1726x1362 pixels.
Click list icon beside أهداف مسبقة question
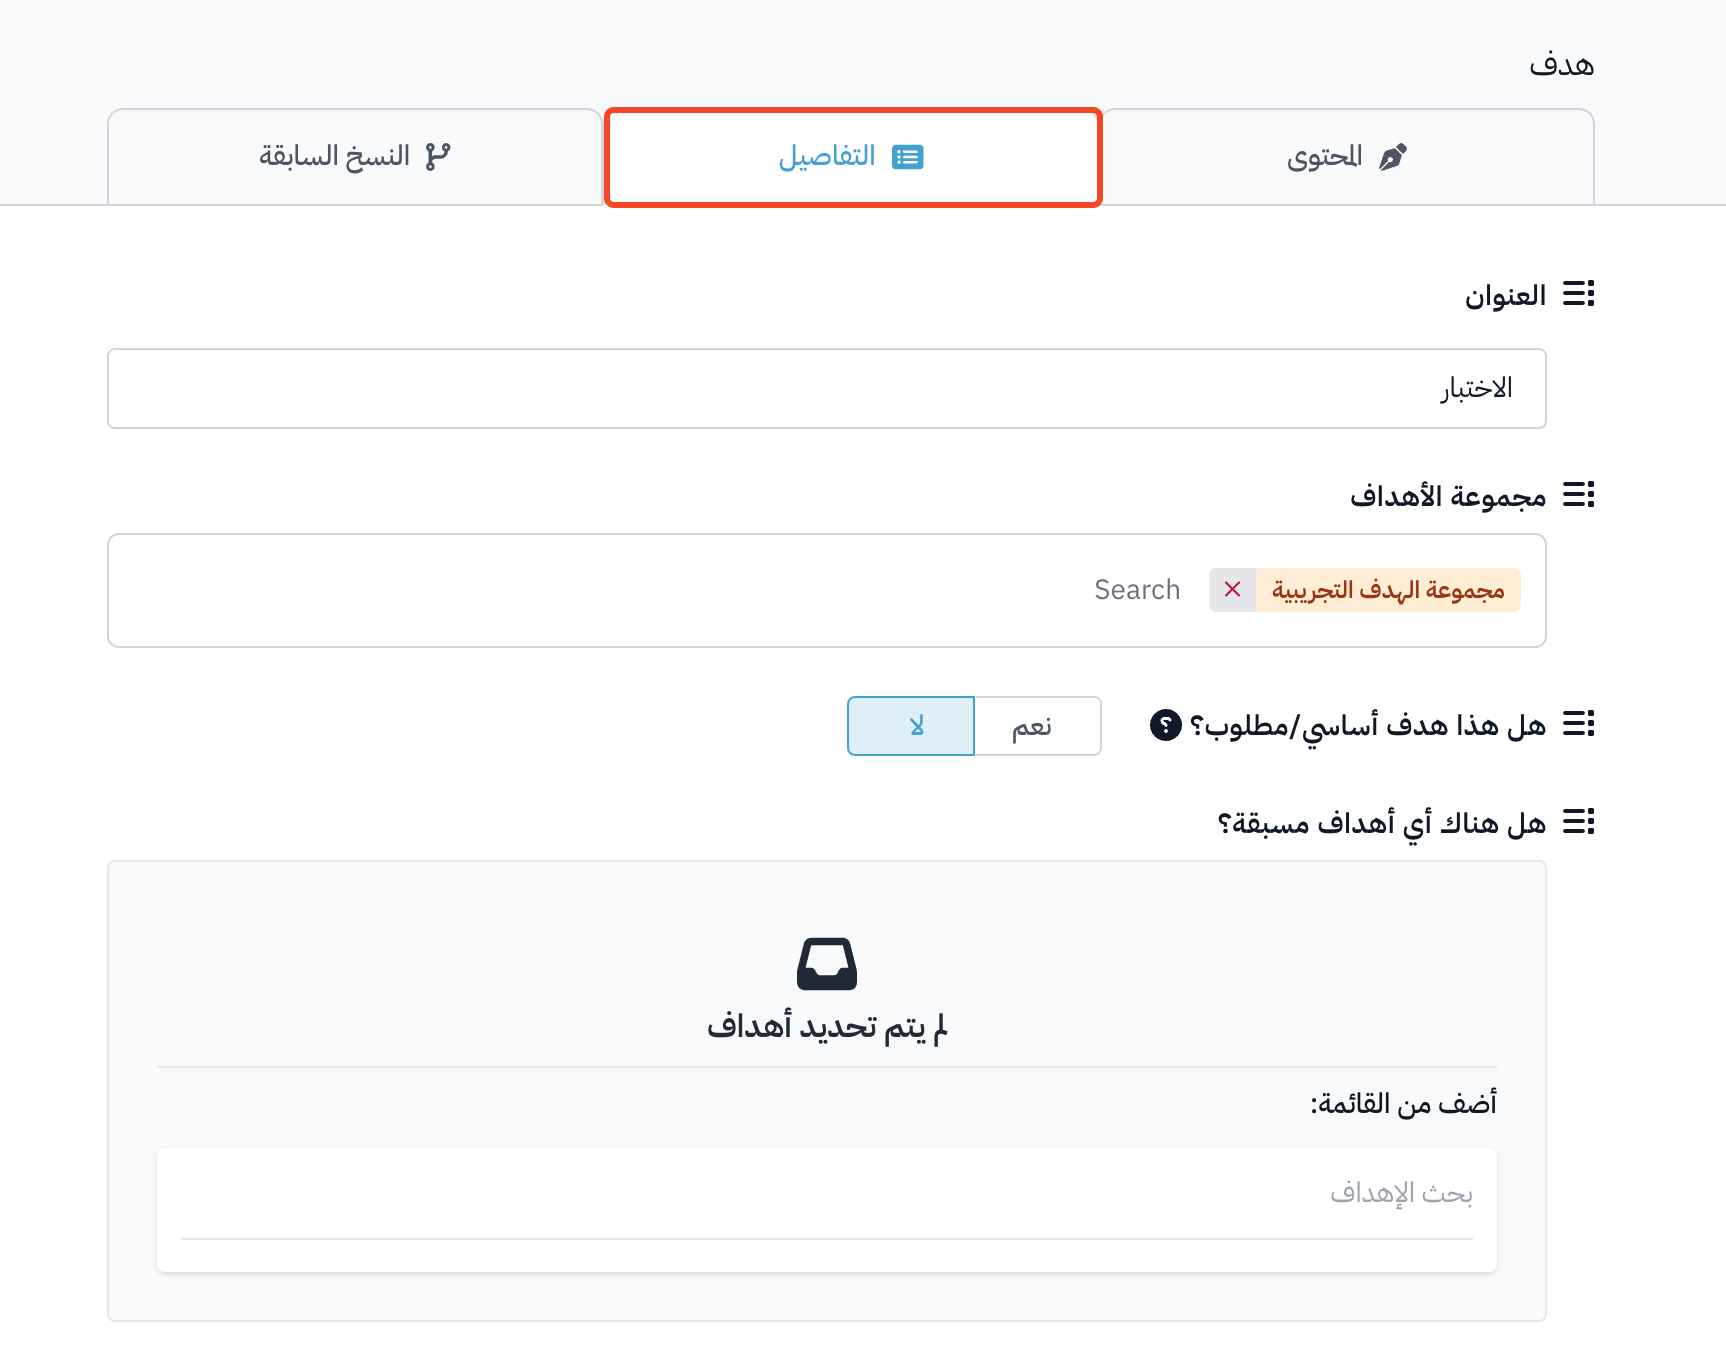tap(1579, 822)
